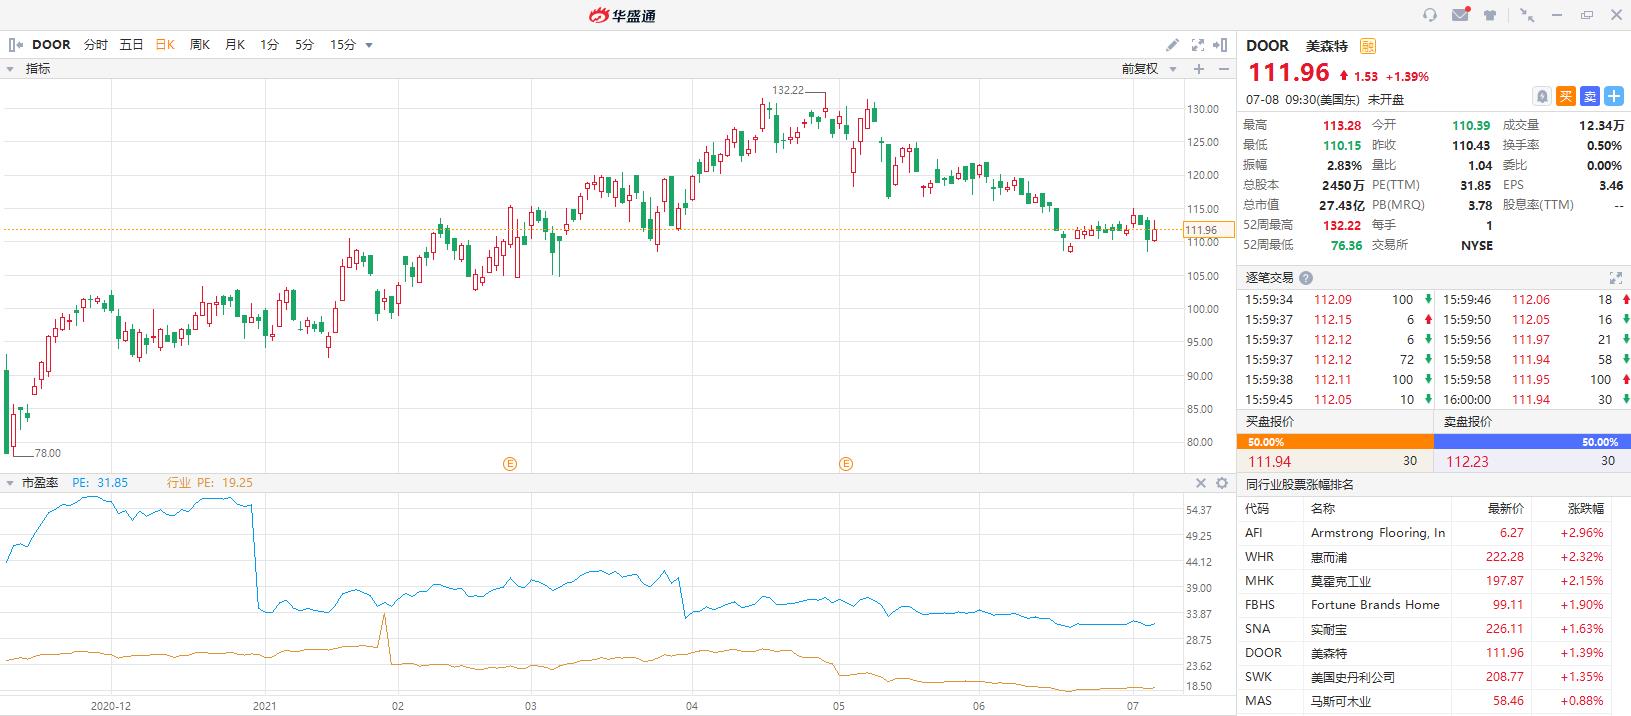Open PE indicator settings gear
The image size is (1631, 716).
tap(1221, 483)
